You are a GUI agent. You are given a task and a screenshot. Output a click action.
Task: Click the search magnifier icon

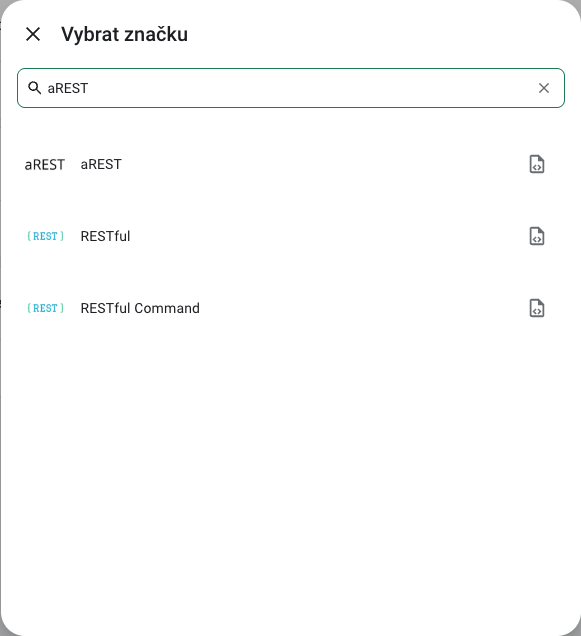[x=34, y=88]
